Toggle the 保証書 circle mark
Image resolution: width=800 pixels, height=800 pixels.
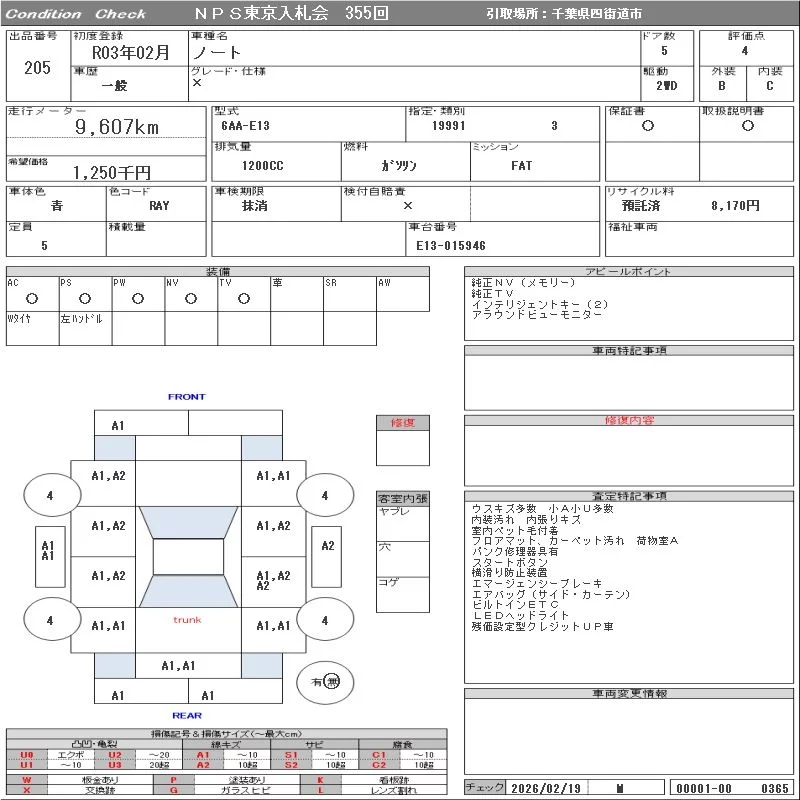pos(648,126)
